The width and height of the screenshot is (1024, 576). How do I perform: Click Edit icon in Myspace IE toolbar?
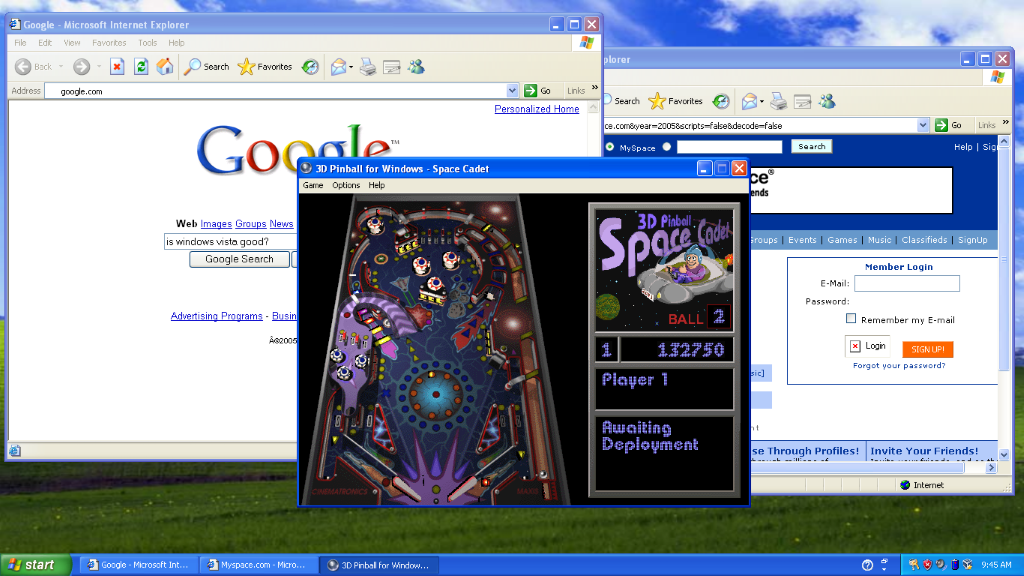(803, 101)
